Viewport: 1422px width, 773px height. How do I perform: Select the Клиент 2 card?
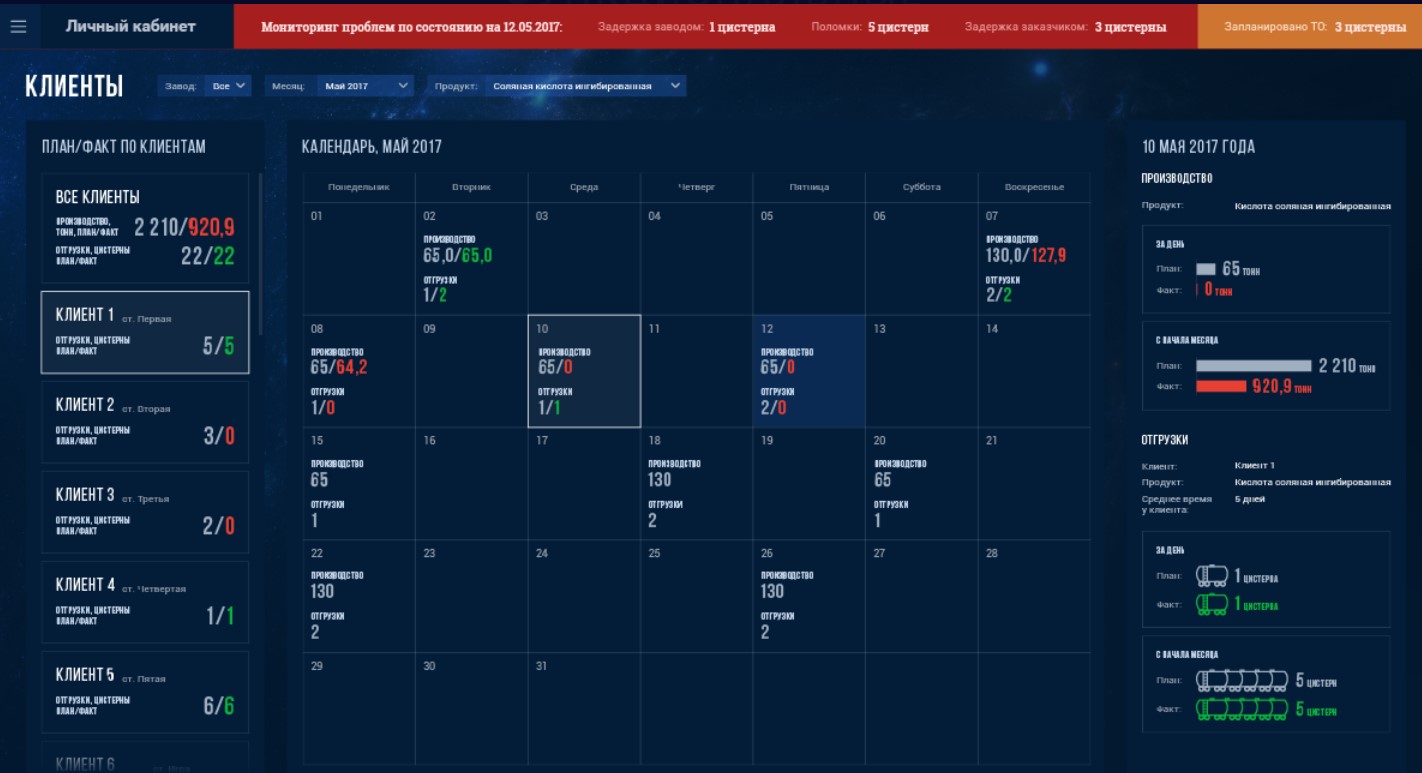point(145,422)
